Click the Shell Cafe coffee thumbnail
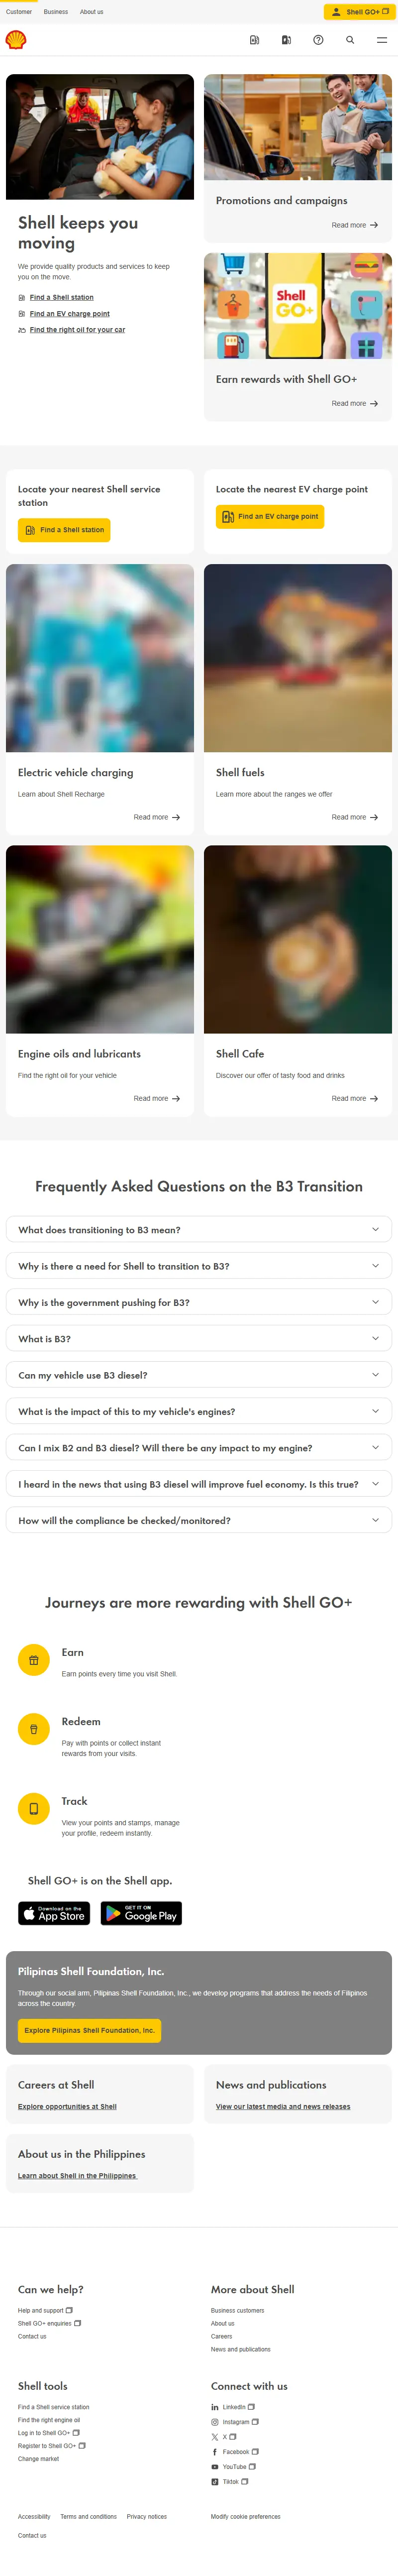Screen dimensions: 398x2576 tap(298, 939)
